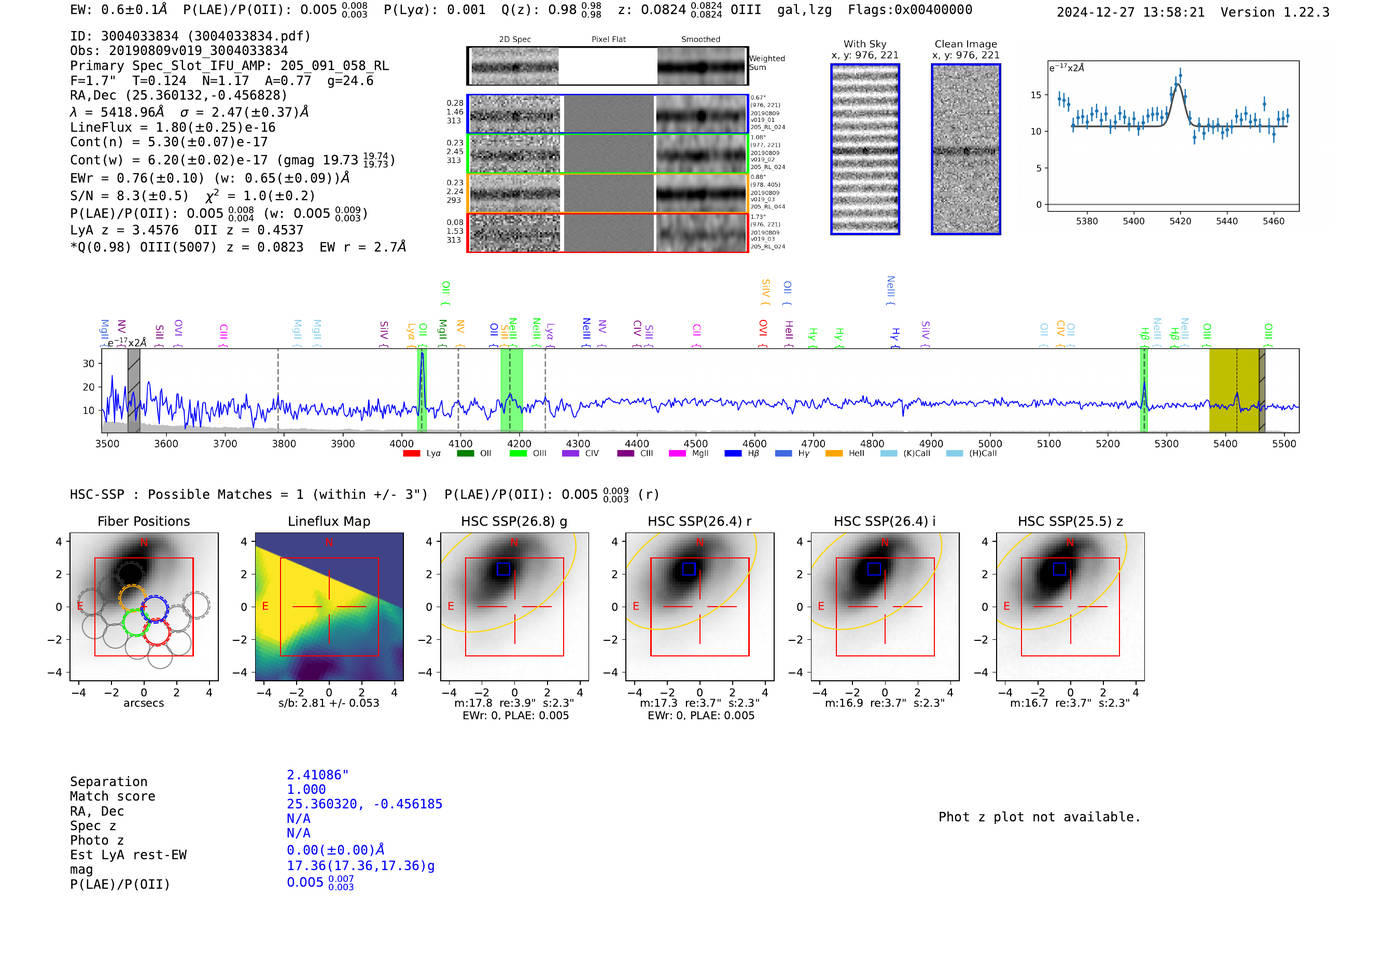Select the Hγ legend swatch

coord(783,454)
